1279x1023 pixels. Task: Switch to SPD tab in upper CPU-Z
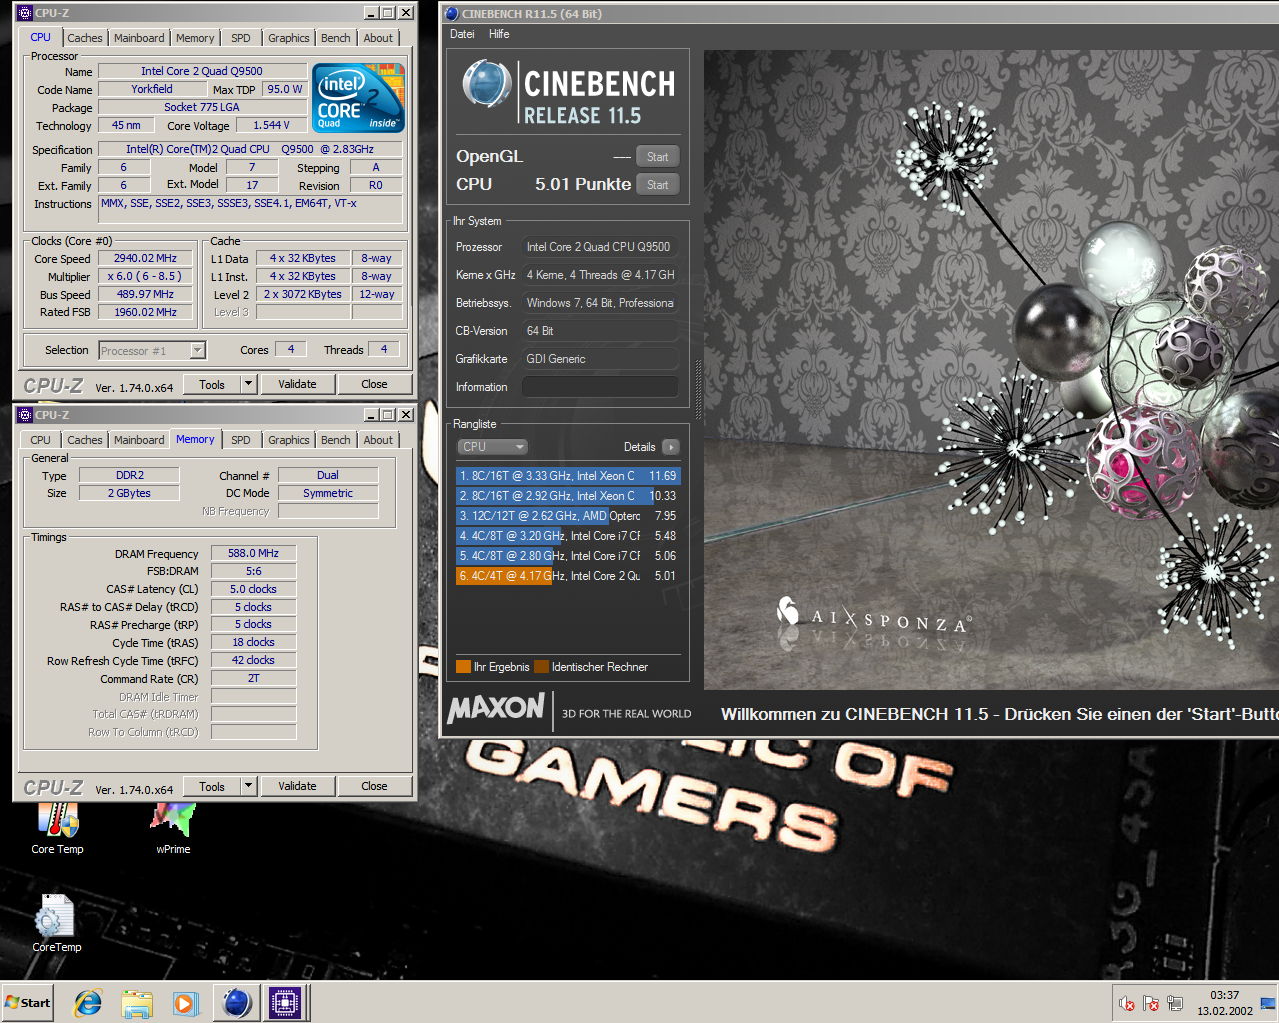[x=241, y=38]
